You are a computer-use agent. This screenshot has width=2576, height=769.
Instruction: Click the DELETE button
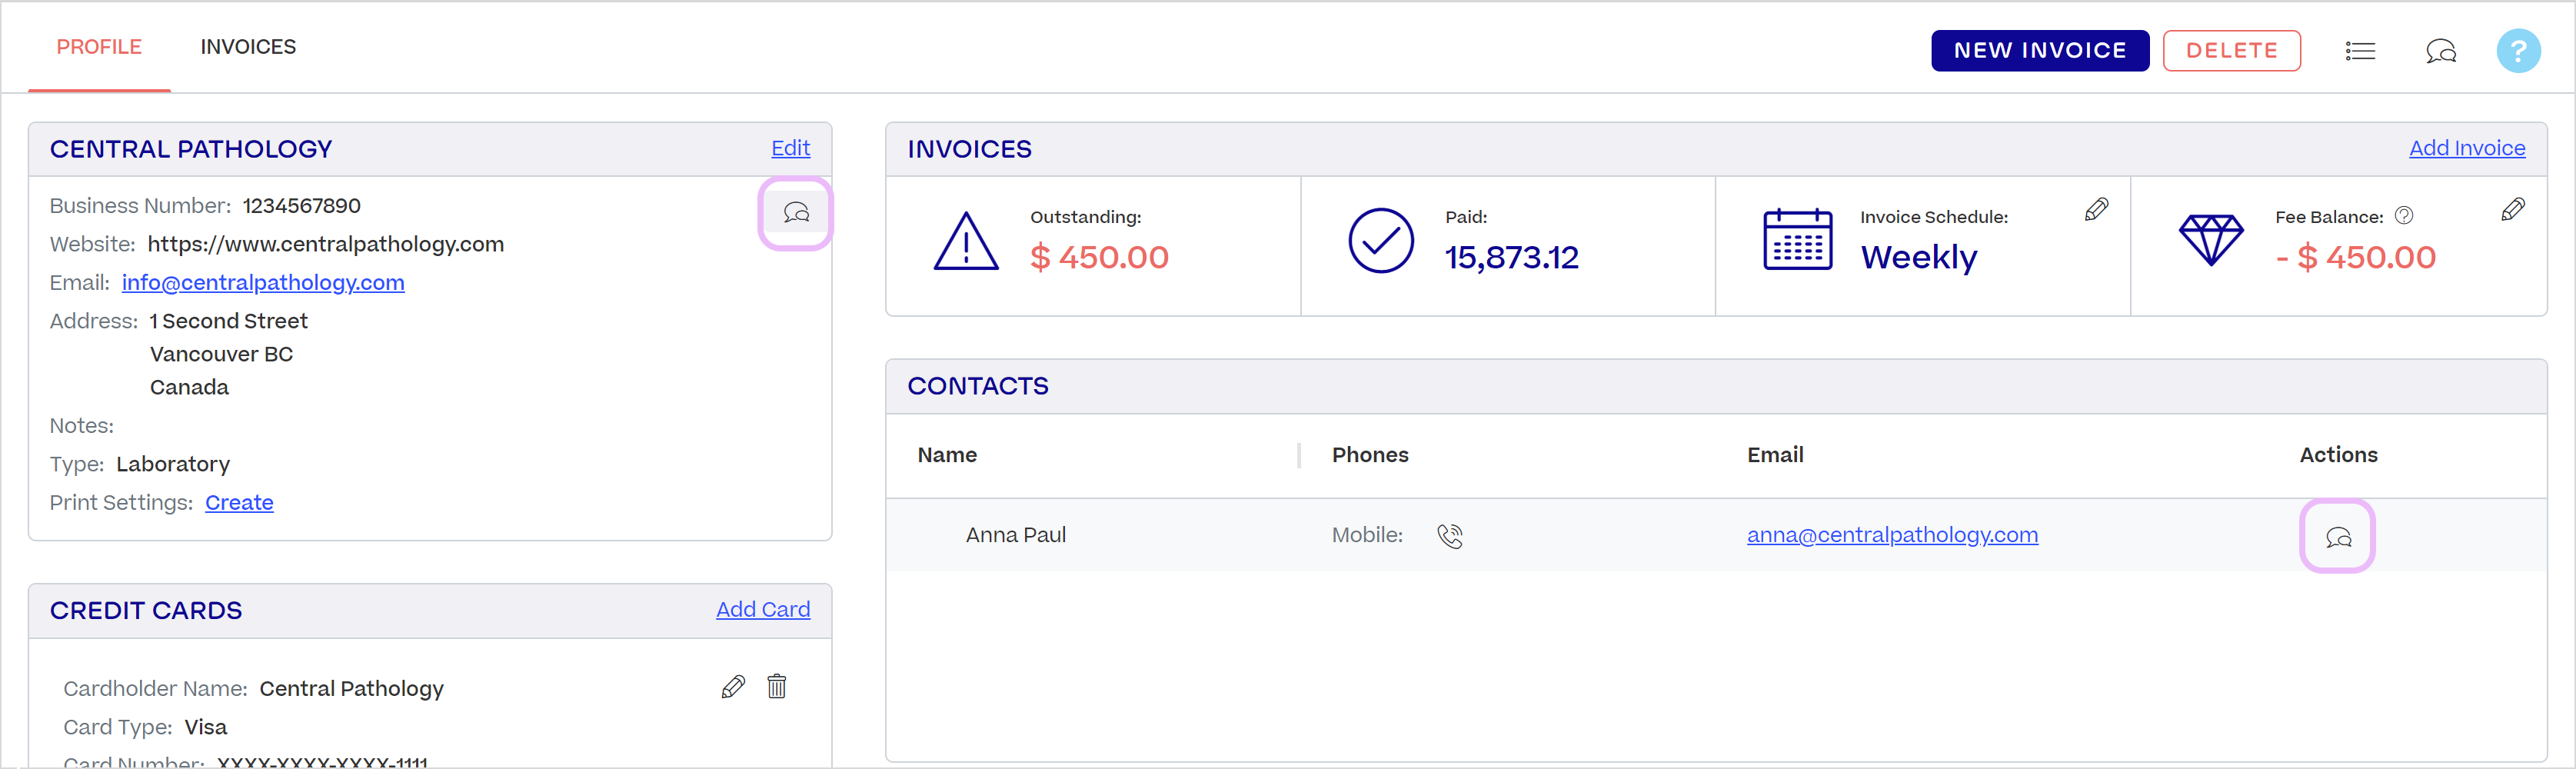tap(2231, 51)
